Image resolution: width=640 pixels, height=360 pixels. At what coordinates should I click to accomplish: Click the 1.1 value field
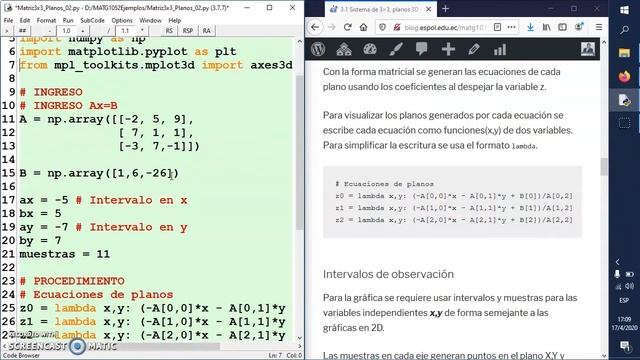pos(125,31)
